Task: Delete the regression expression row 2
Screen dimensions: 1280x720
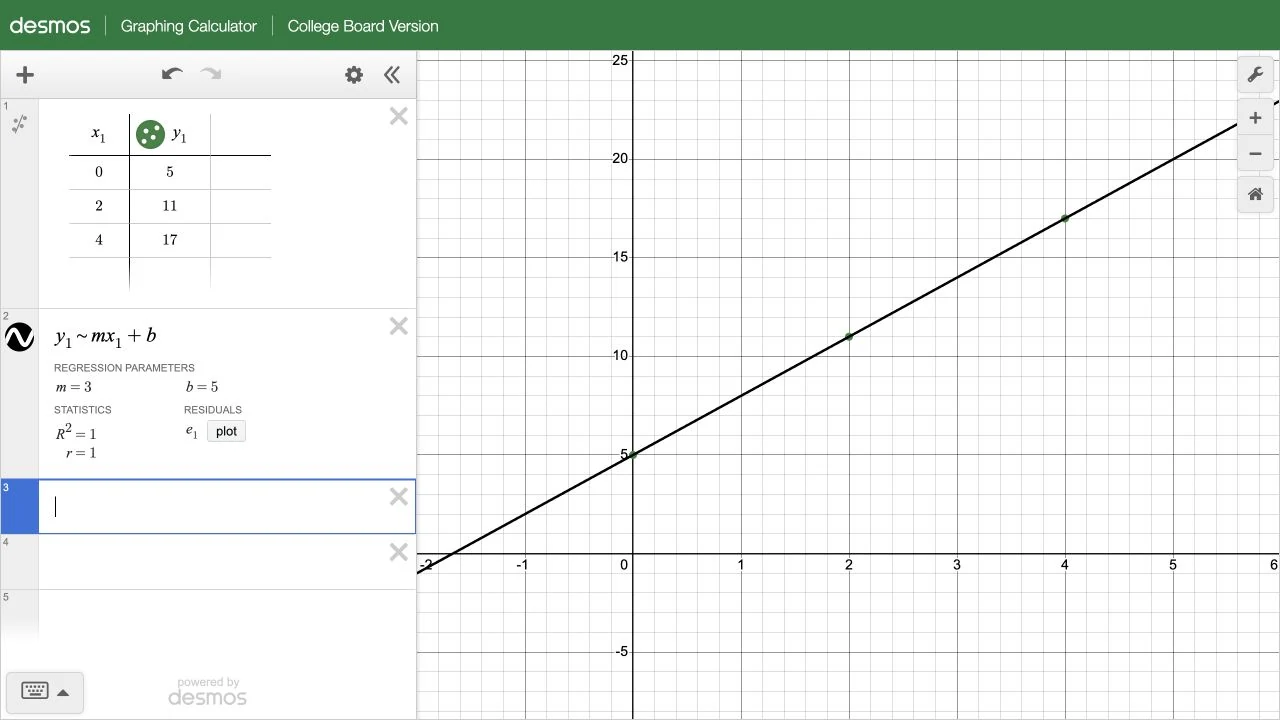Action: point(399,326)
